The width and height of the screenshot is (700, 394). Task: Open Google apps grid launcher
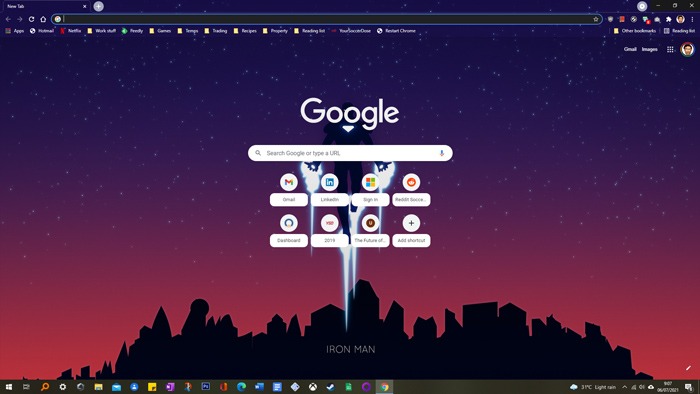pyautogui.click(x=670, y=50)
